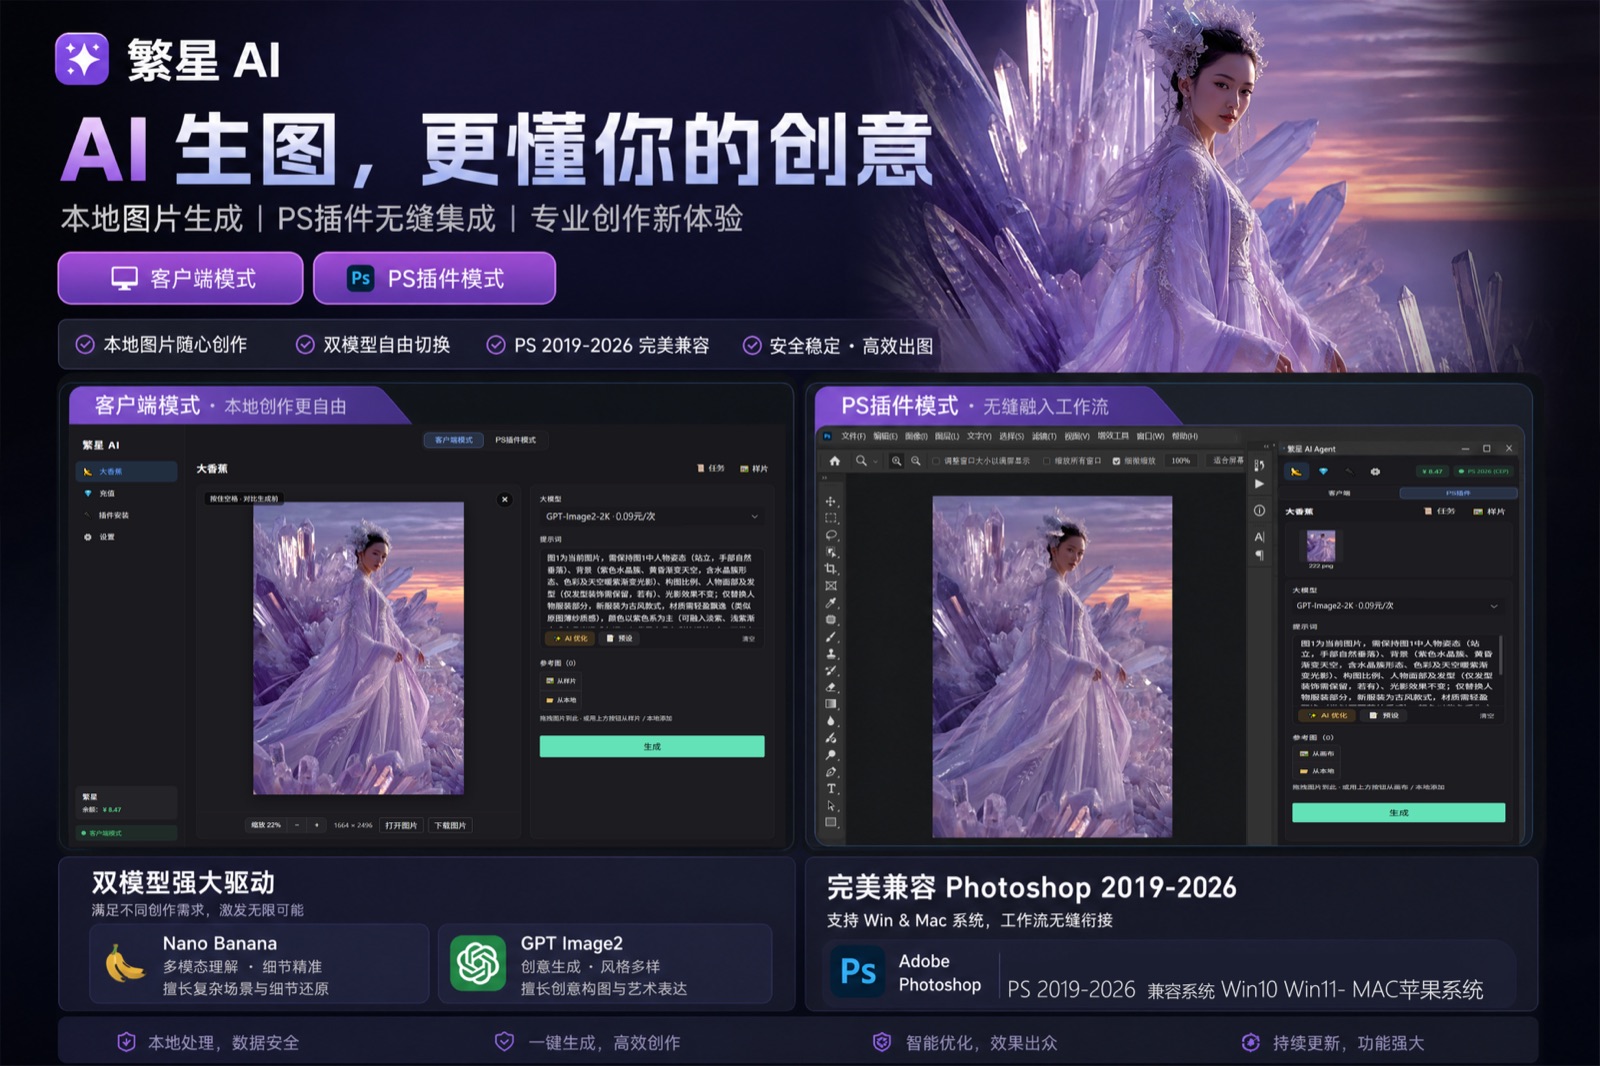Click 100% zoom button in options bar
The image size is (1600, 1066).
pyautogui.click(x=1181, y=461)
